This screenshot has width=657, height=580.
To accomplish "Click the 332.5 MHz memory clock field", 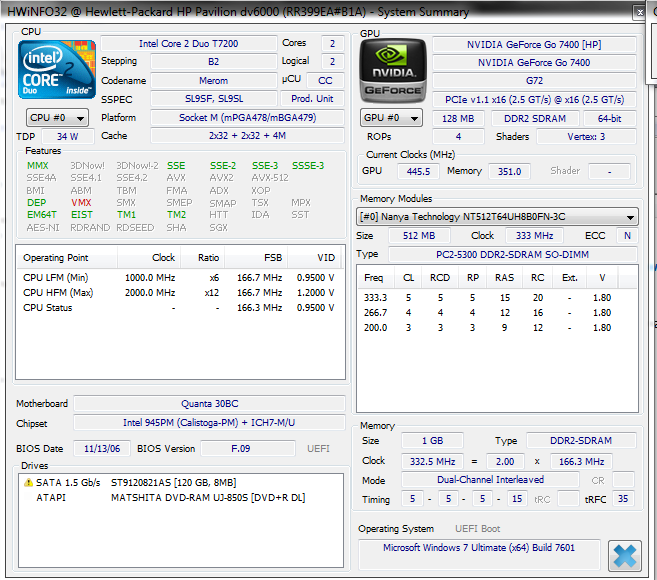I will click(432, 462).
